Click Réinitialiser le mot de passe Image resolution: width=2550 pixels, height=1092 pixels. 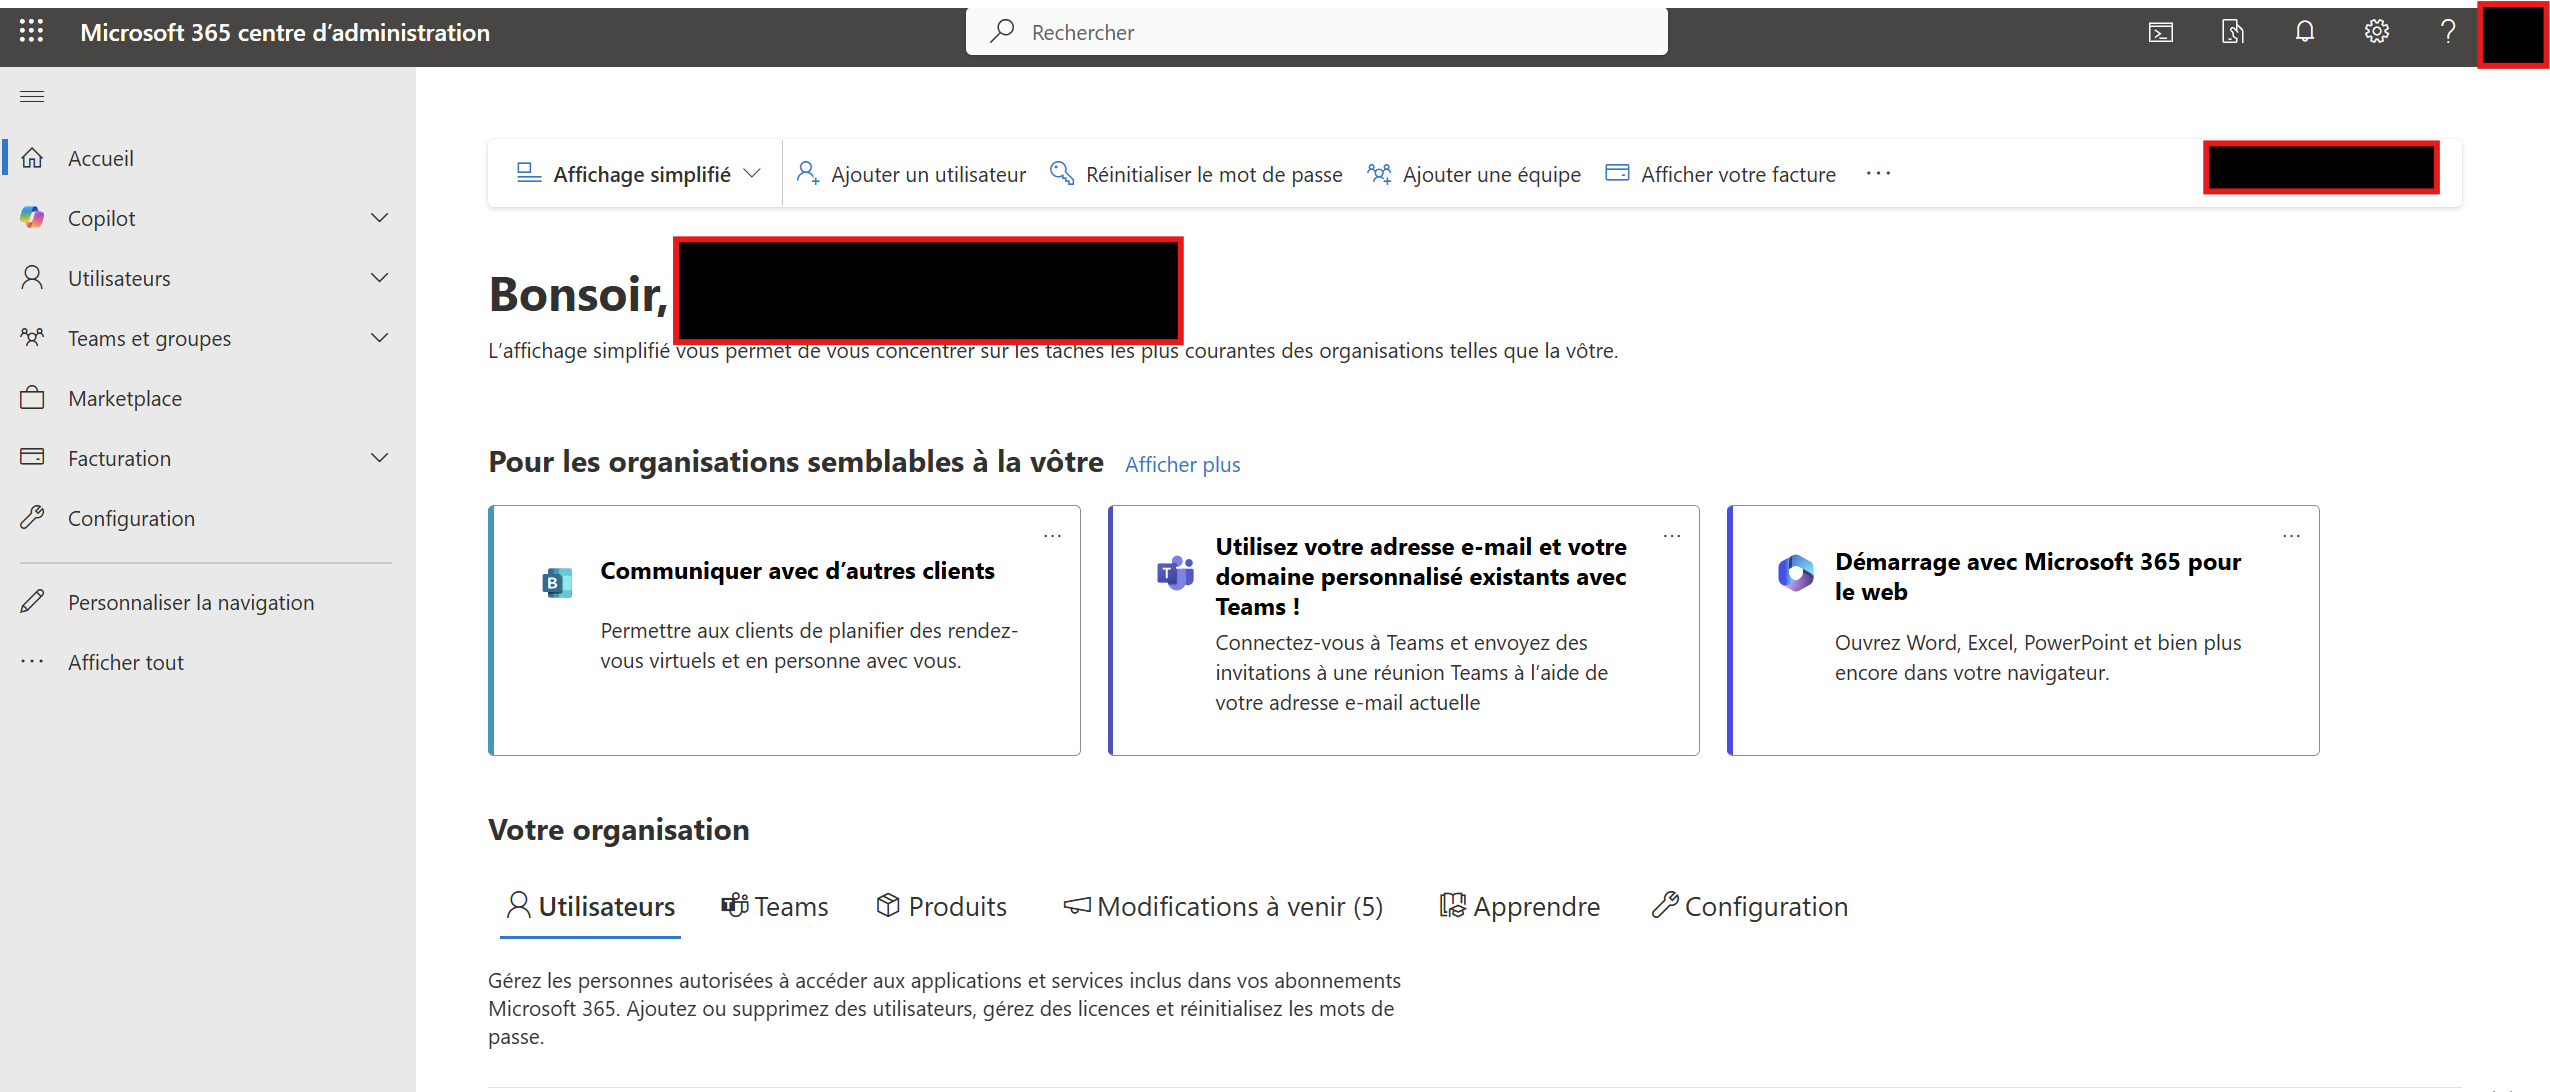1196,174
